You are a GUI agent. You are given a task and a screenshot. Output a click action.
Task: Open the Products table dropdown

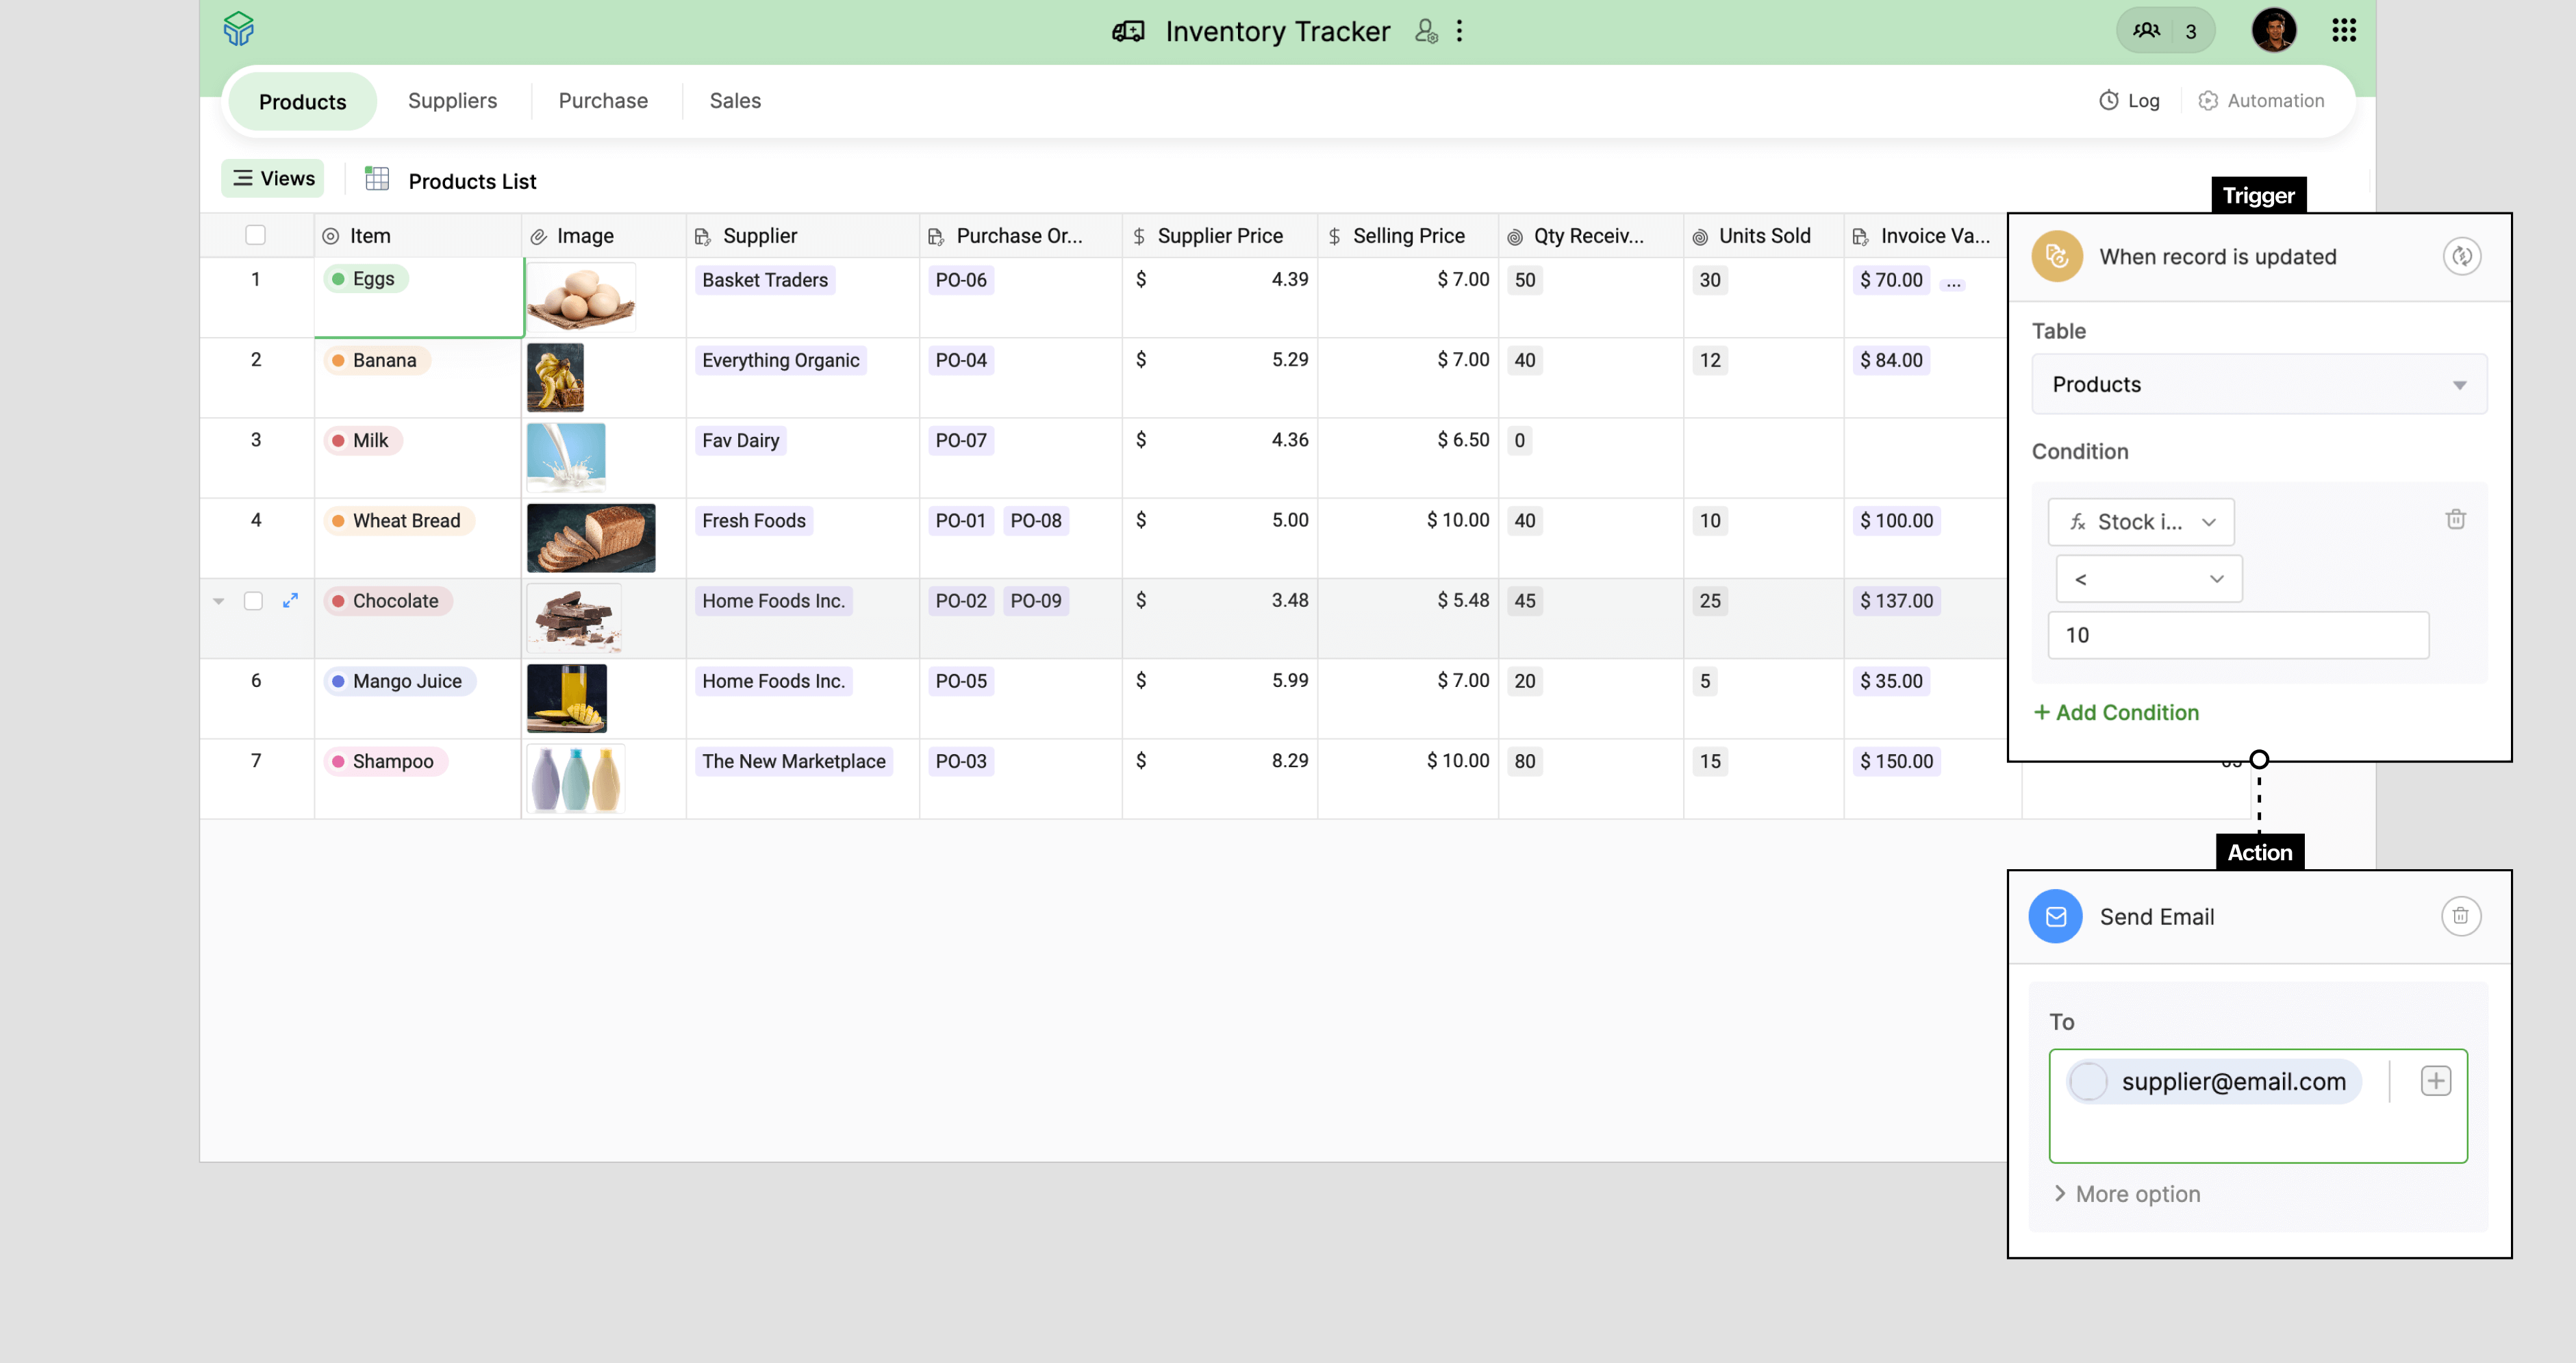point(2258,385)
